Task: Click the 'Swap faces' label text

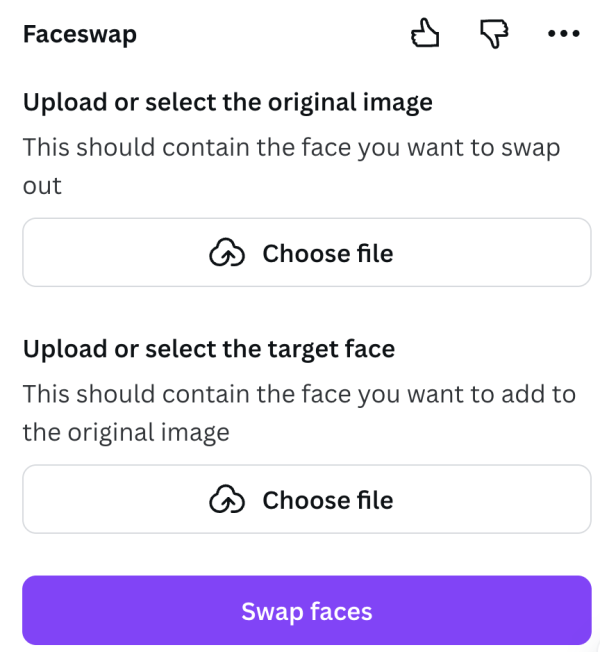Action: 306,611
